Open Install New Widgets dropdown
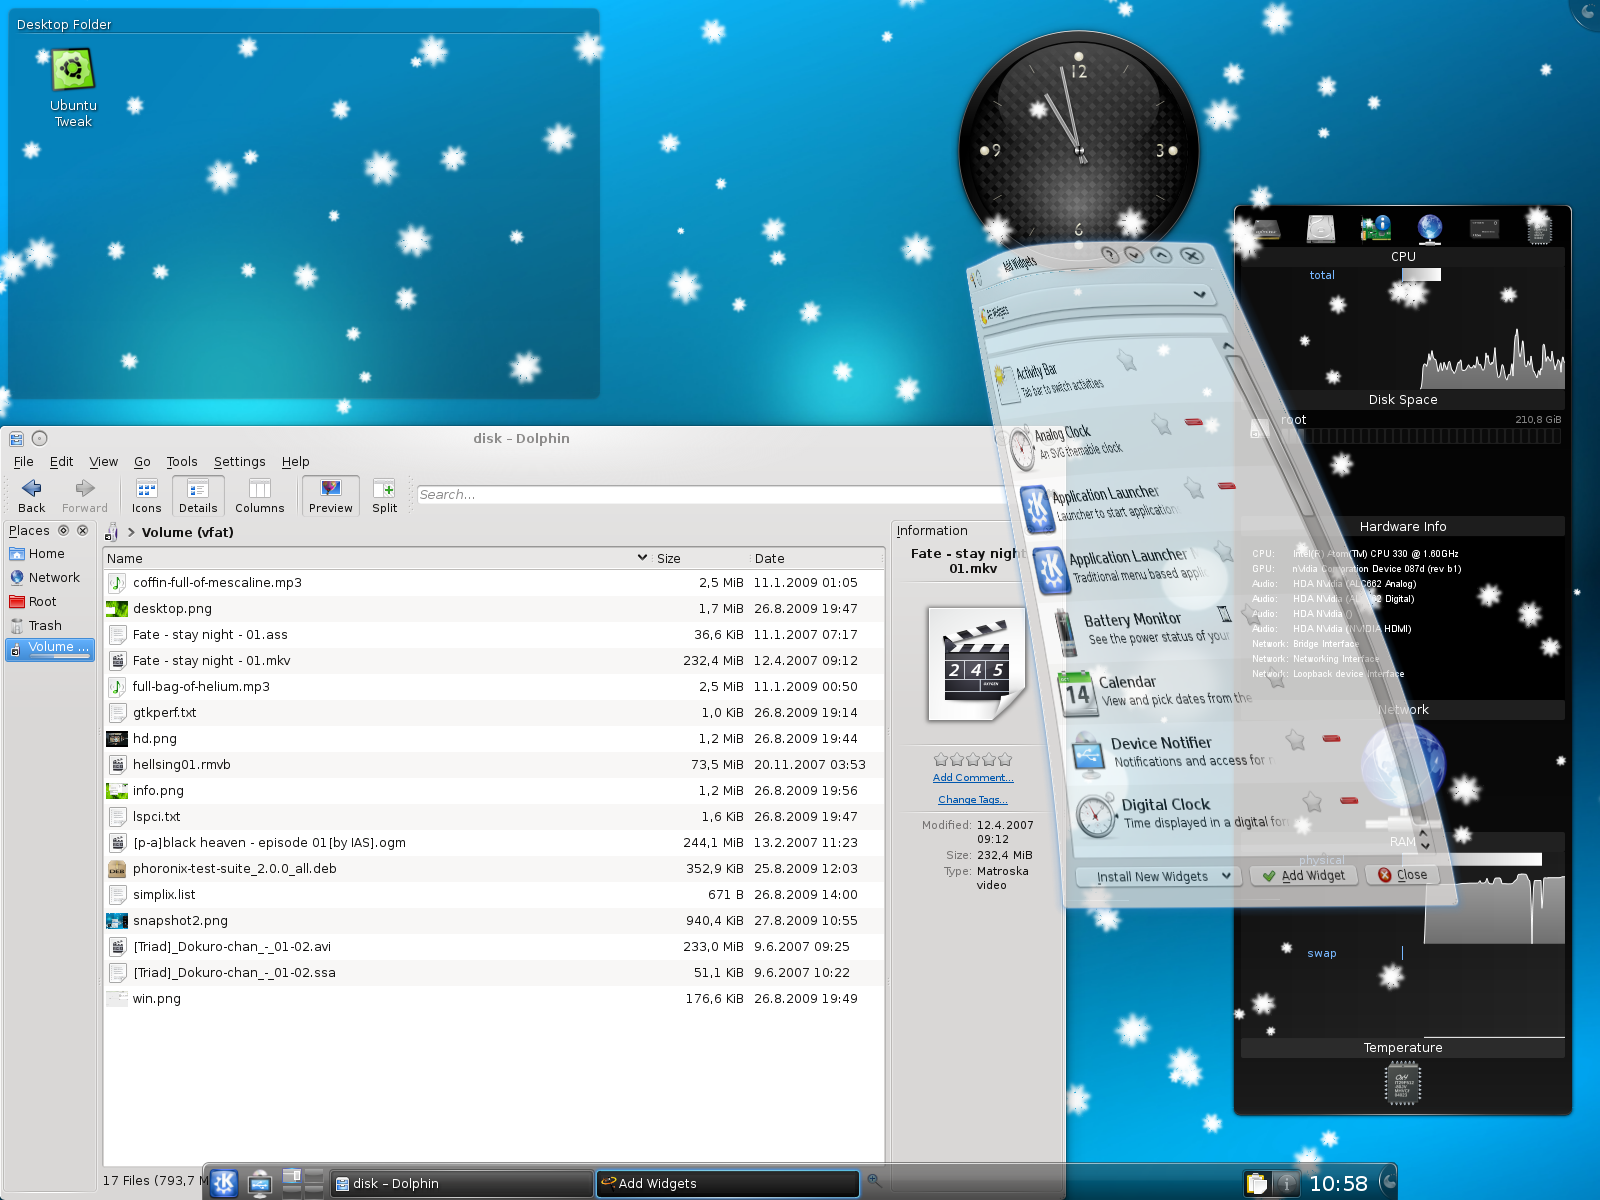Viewport: 1600px width, 1200px height. coord(1160,877)
